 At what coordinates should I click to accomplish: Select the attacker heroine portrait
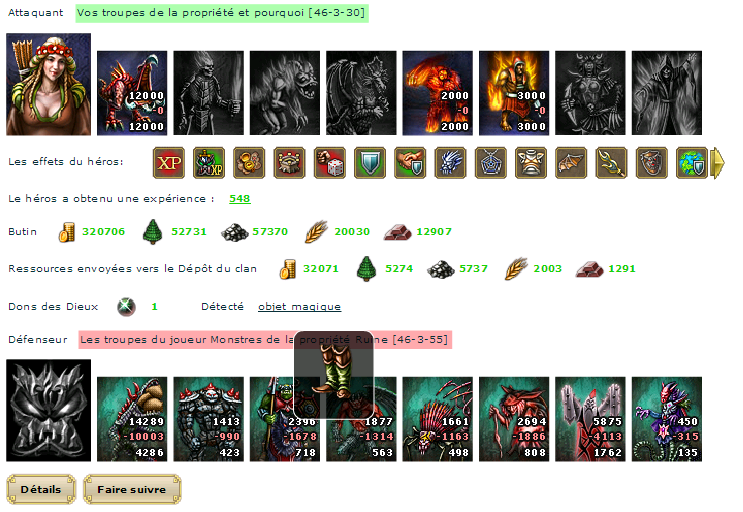(x=48, y=84)
